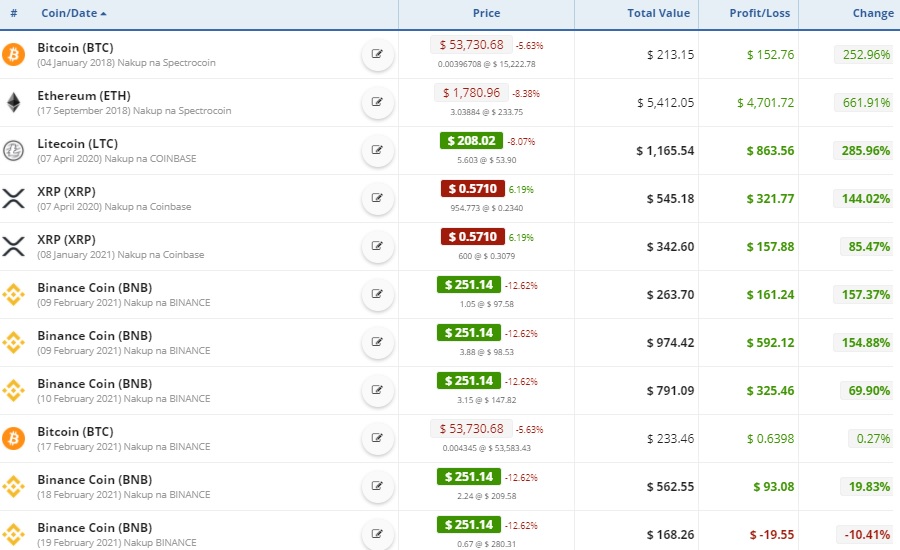Image resolution: width=900 pixels, height=550 pixels.
Task: Click Ethereum price badge $1,780.96
Action: click(x=471, y=92)
